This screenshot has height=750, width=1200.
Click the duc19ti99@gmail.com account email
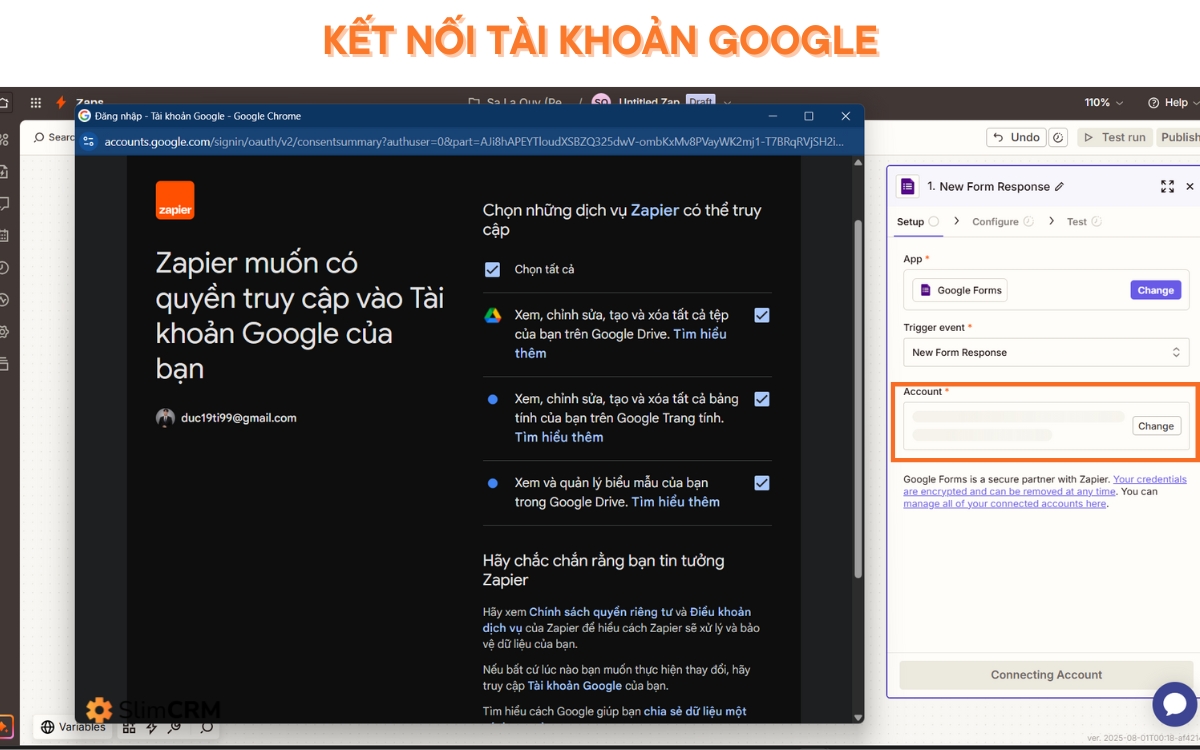239,418
